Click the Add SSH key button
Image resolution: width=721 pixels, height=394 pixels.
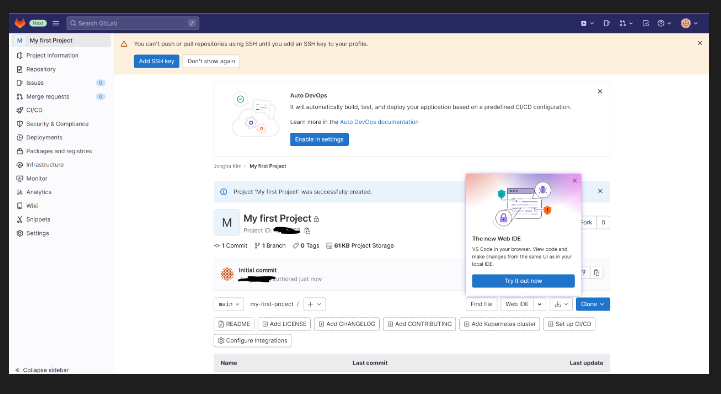point(156,61)
